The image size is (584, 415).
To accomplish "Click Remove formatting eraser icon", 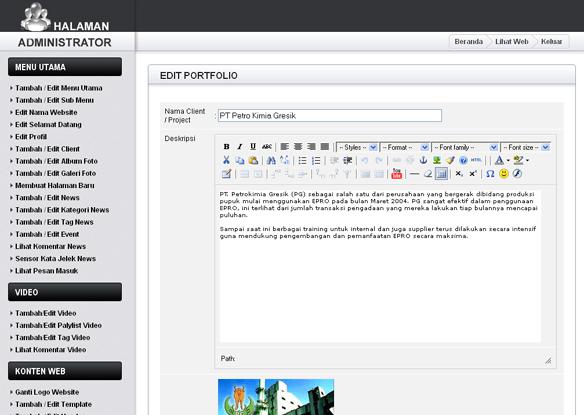I will [x=428, y=174].
